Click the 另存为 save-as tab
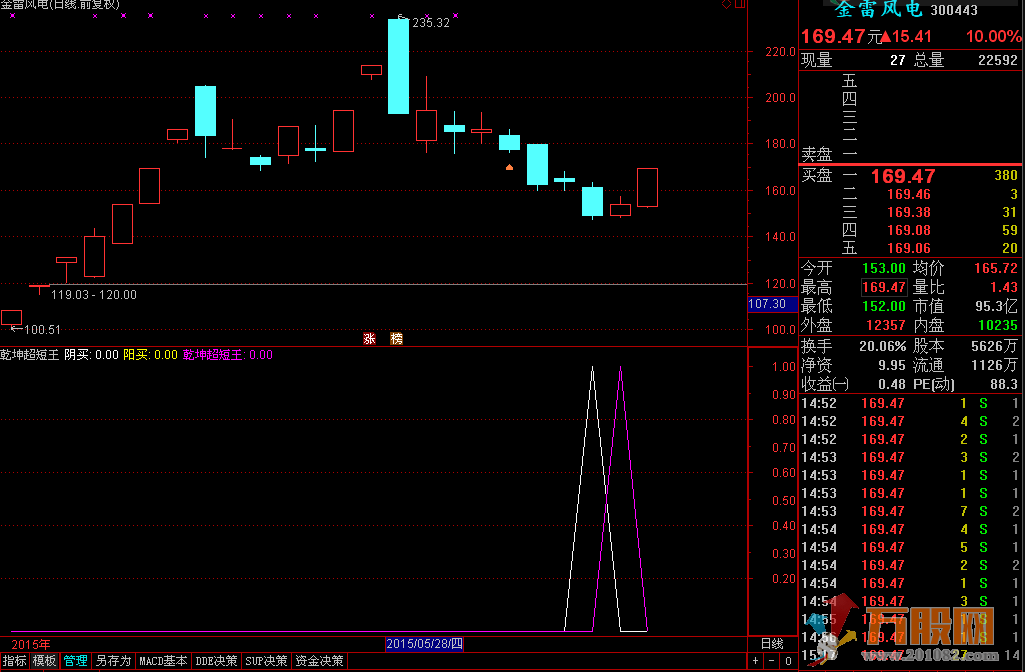Image resolution: width=1025 pixels, height=672 pixels. tap(113, 661)
